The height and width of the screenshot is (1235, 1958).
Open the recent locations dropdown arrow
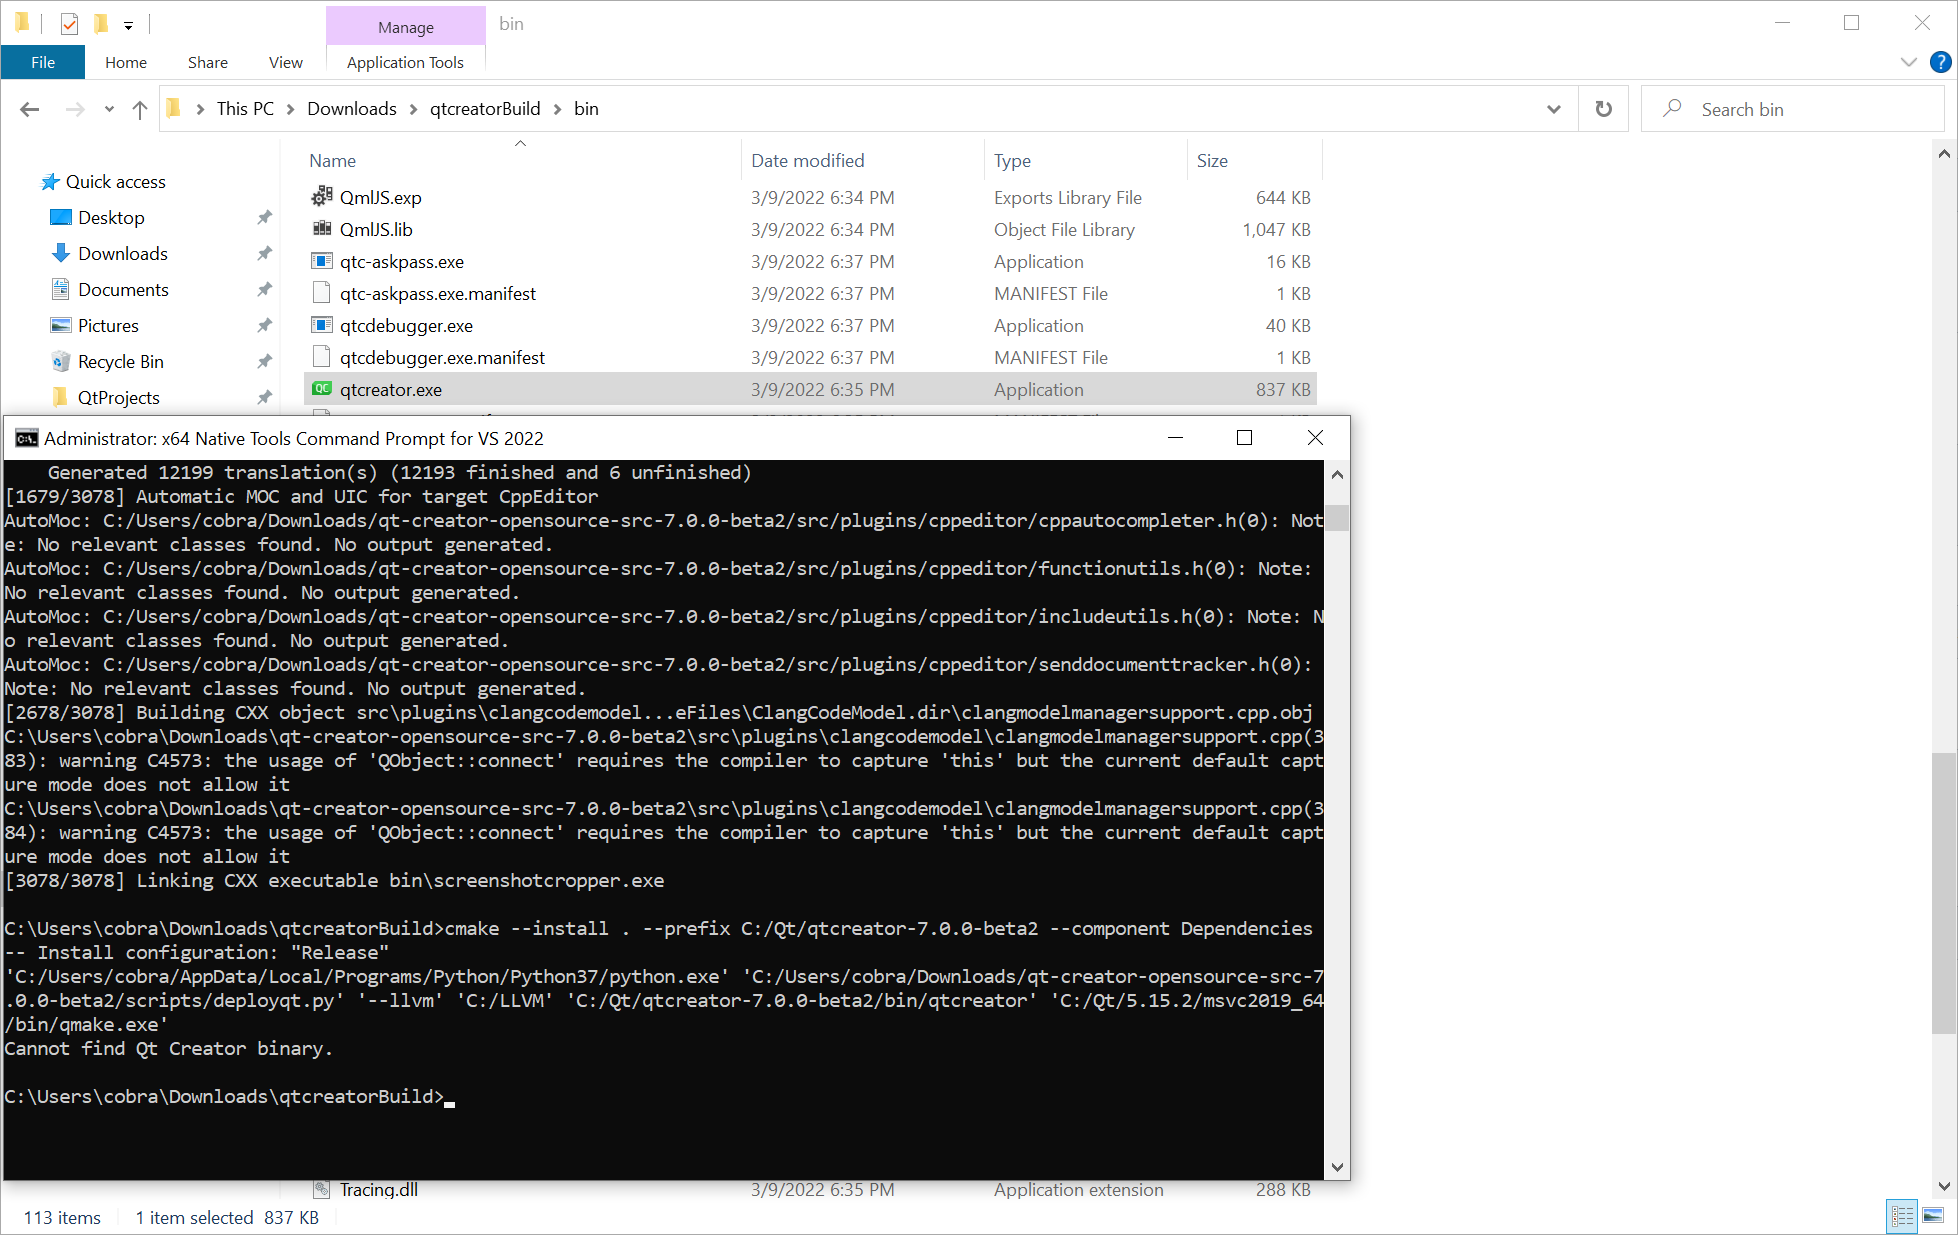pos(109,109)
